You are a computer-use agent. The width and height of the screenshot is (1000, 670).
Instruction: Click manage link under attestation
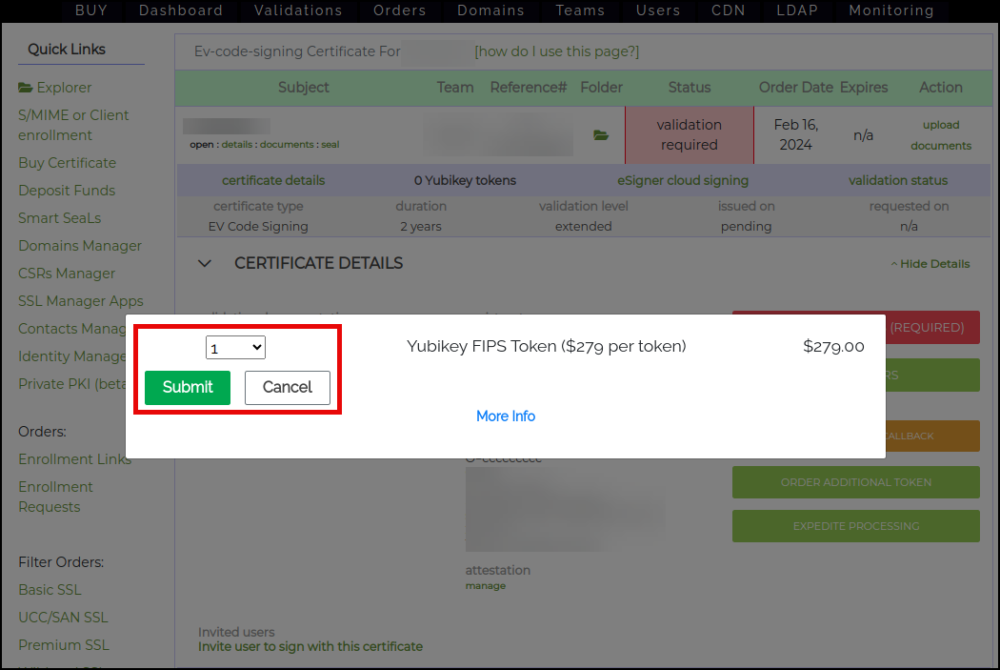click(x=485, y=586)
